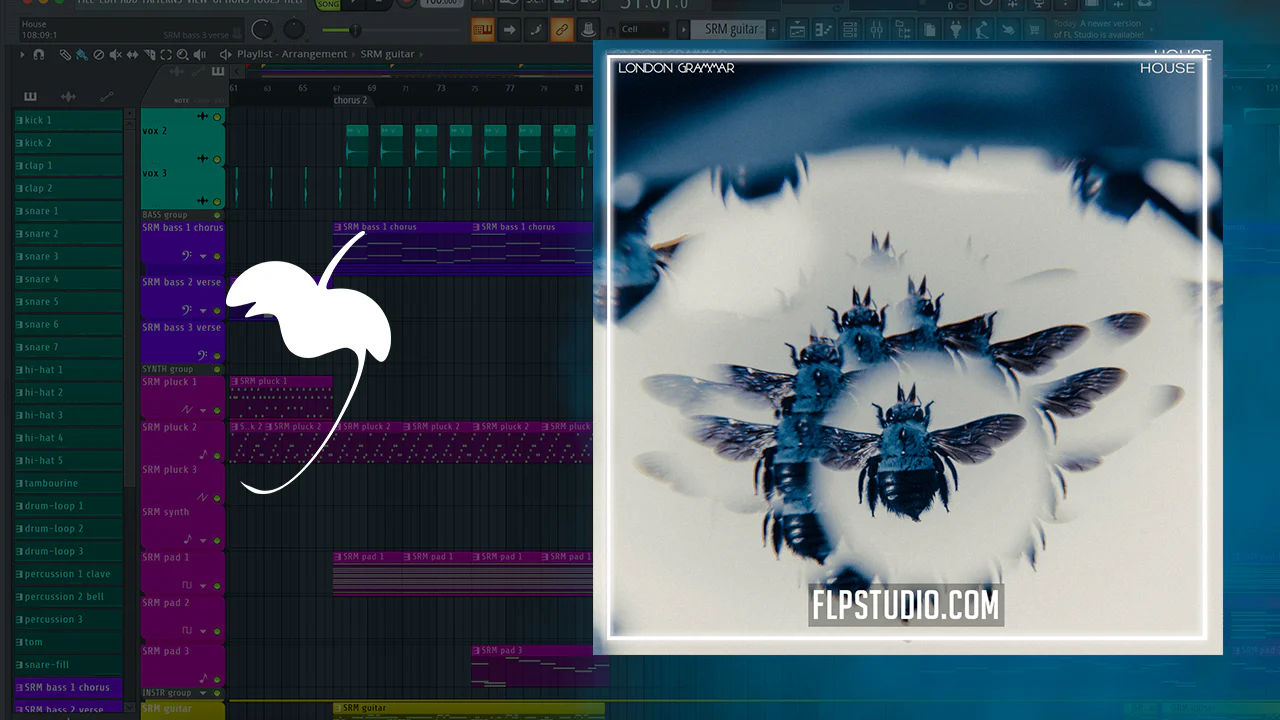Image resolution: width=1280 pixels, height=720 pixels.
Task: Mute the vox 3 track
Action: [x=217, y=202]
